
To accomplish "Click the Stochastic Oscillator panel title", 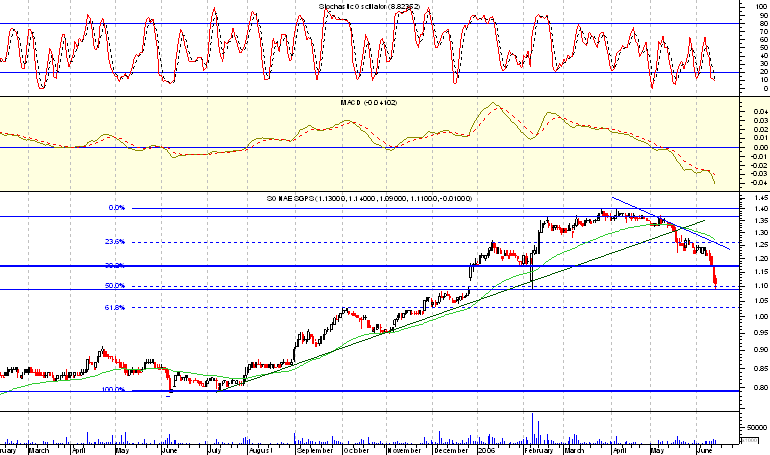I will (x=369, y=6).
